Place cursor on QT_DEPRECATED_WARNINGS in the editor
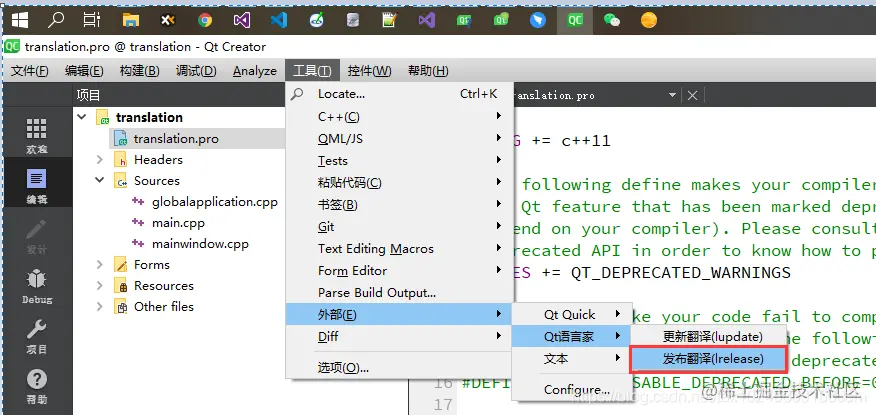This screenshot has width=876, height=415. tap(680, 273)
